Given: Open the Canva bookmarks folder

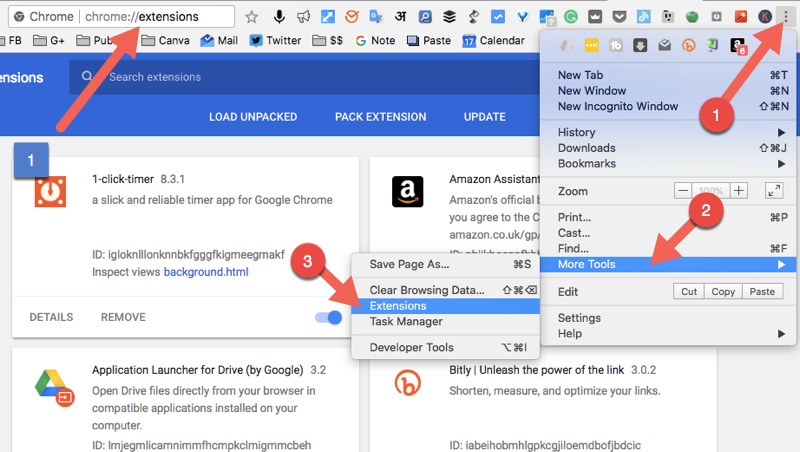Looking at the screenshot, I should pos(165,40).
